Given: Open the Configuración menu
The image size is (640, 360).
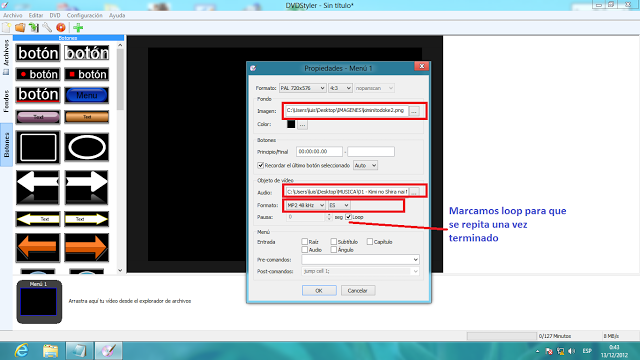Looking at the screenshot, I should click(84, 16).
